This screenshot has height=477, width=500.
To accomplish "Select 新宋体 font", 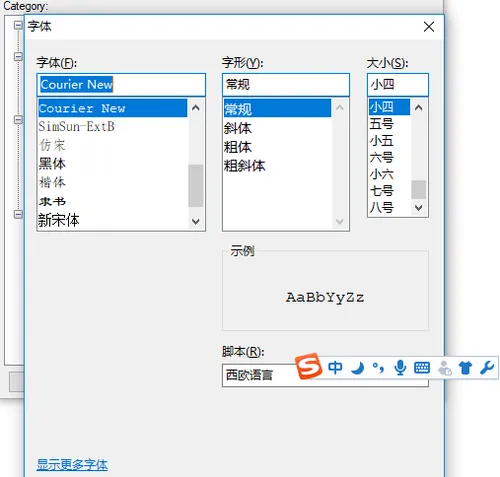I will [113, 220].
